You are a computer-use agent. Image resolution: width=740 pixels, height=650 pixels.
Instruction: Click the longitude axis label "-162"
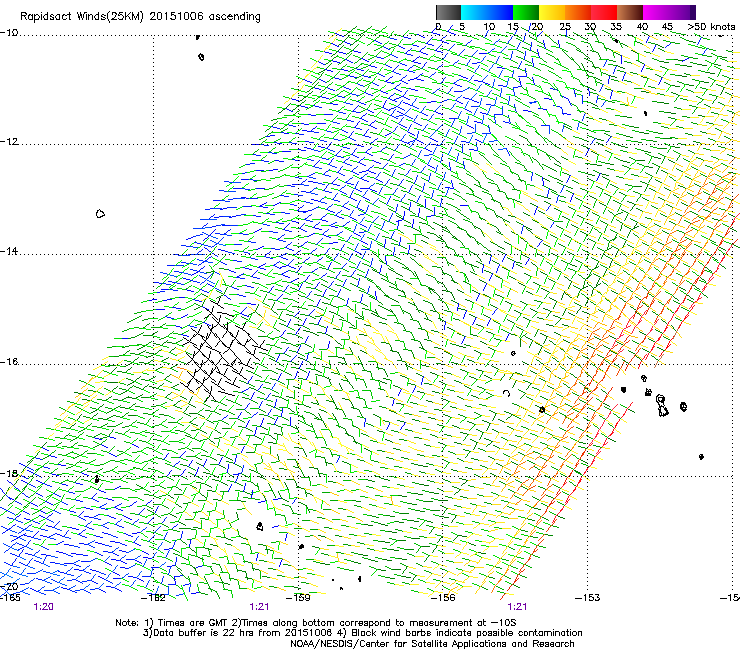coord(153,598)
